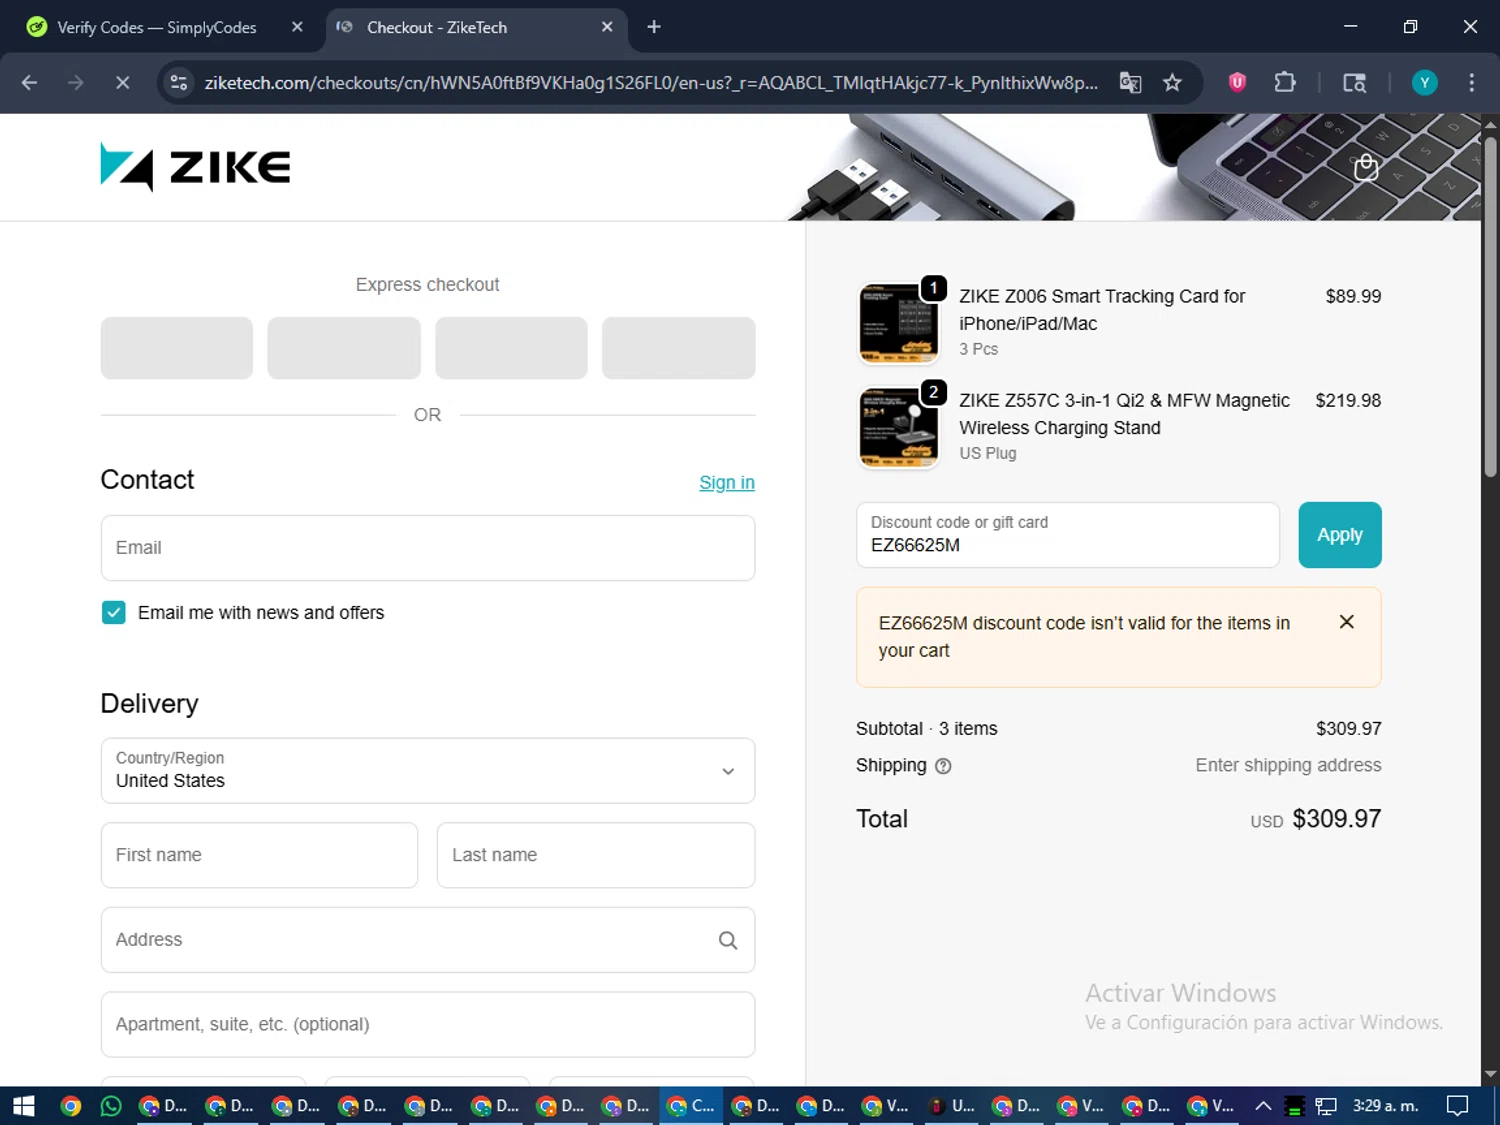
Task: Click into the Address field
Action: [428, 940]
